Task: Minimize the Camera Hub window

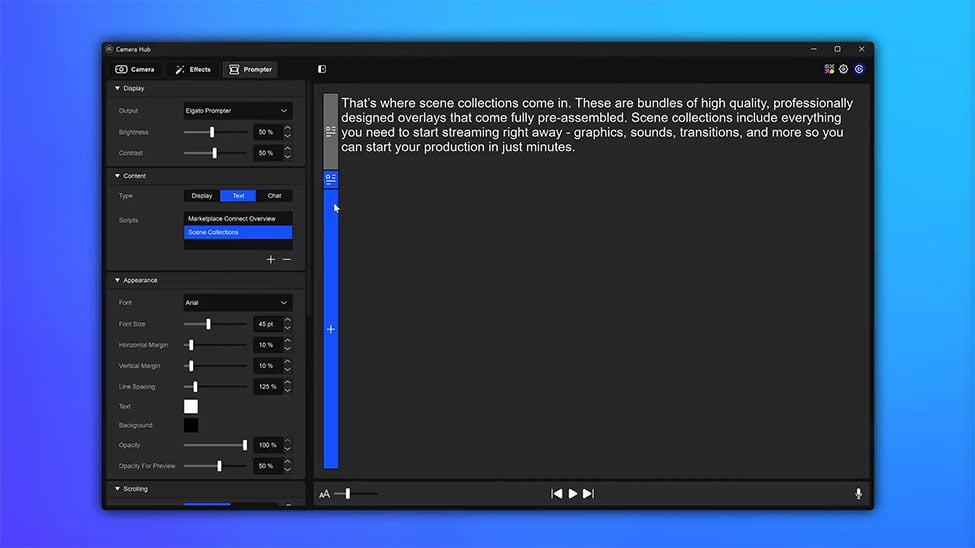Action: (x=813, y=49)
